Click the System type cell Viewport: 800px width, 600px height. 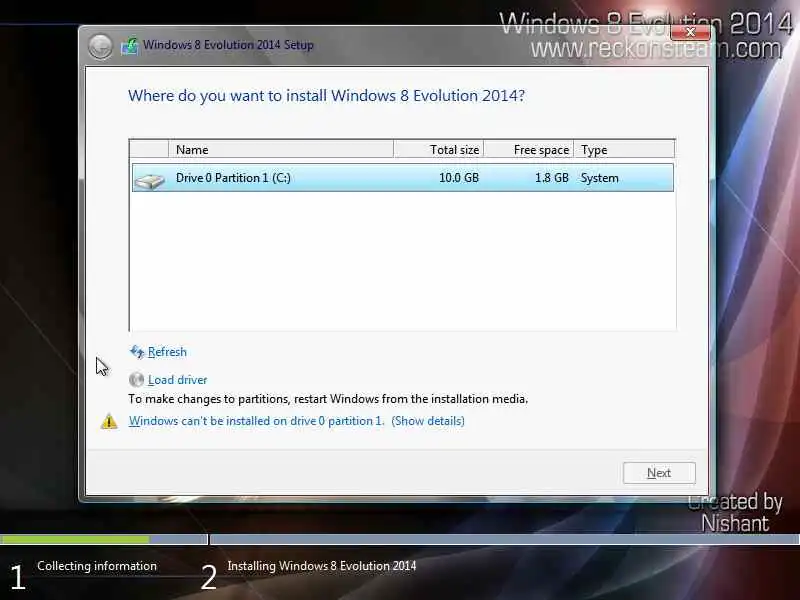pos(599,178)
